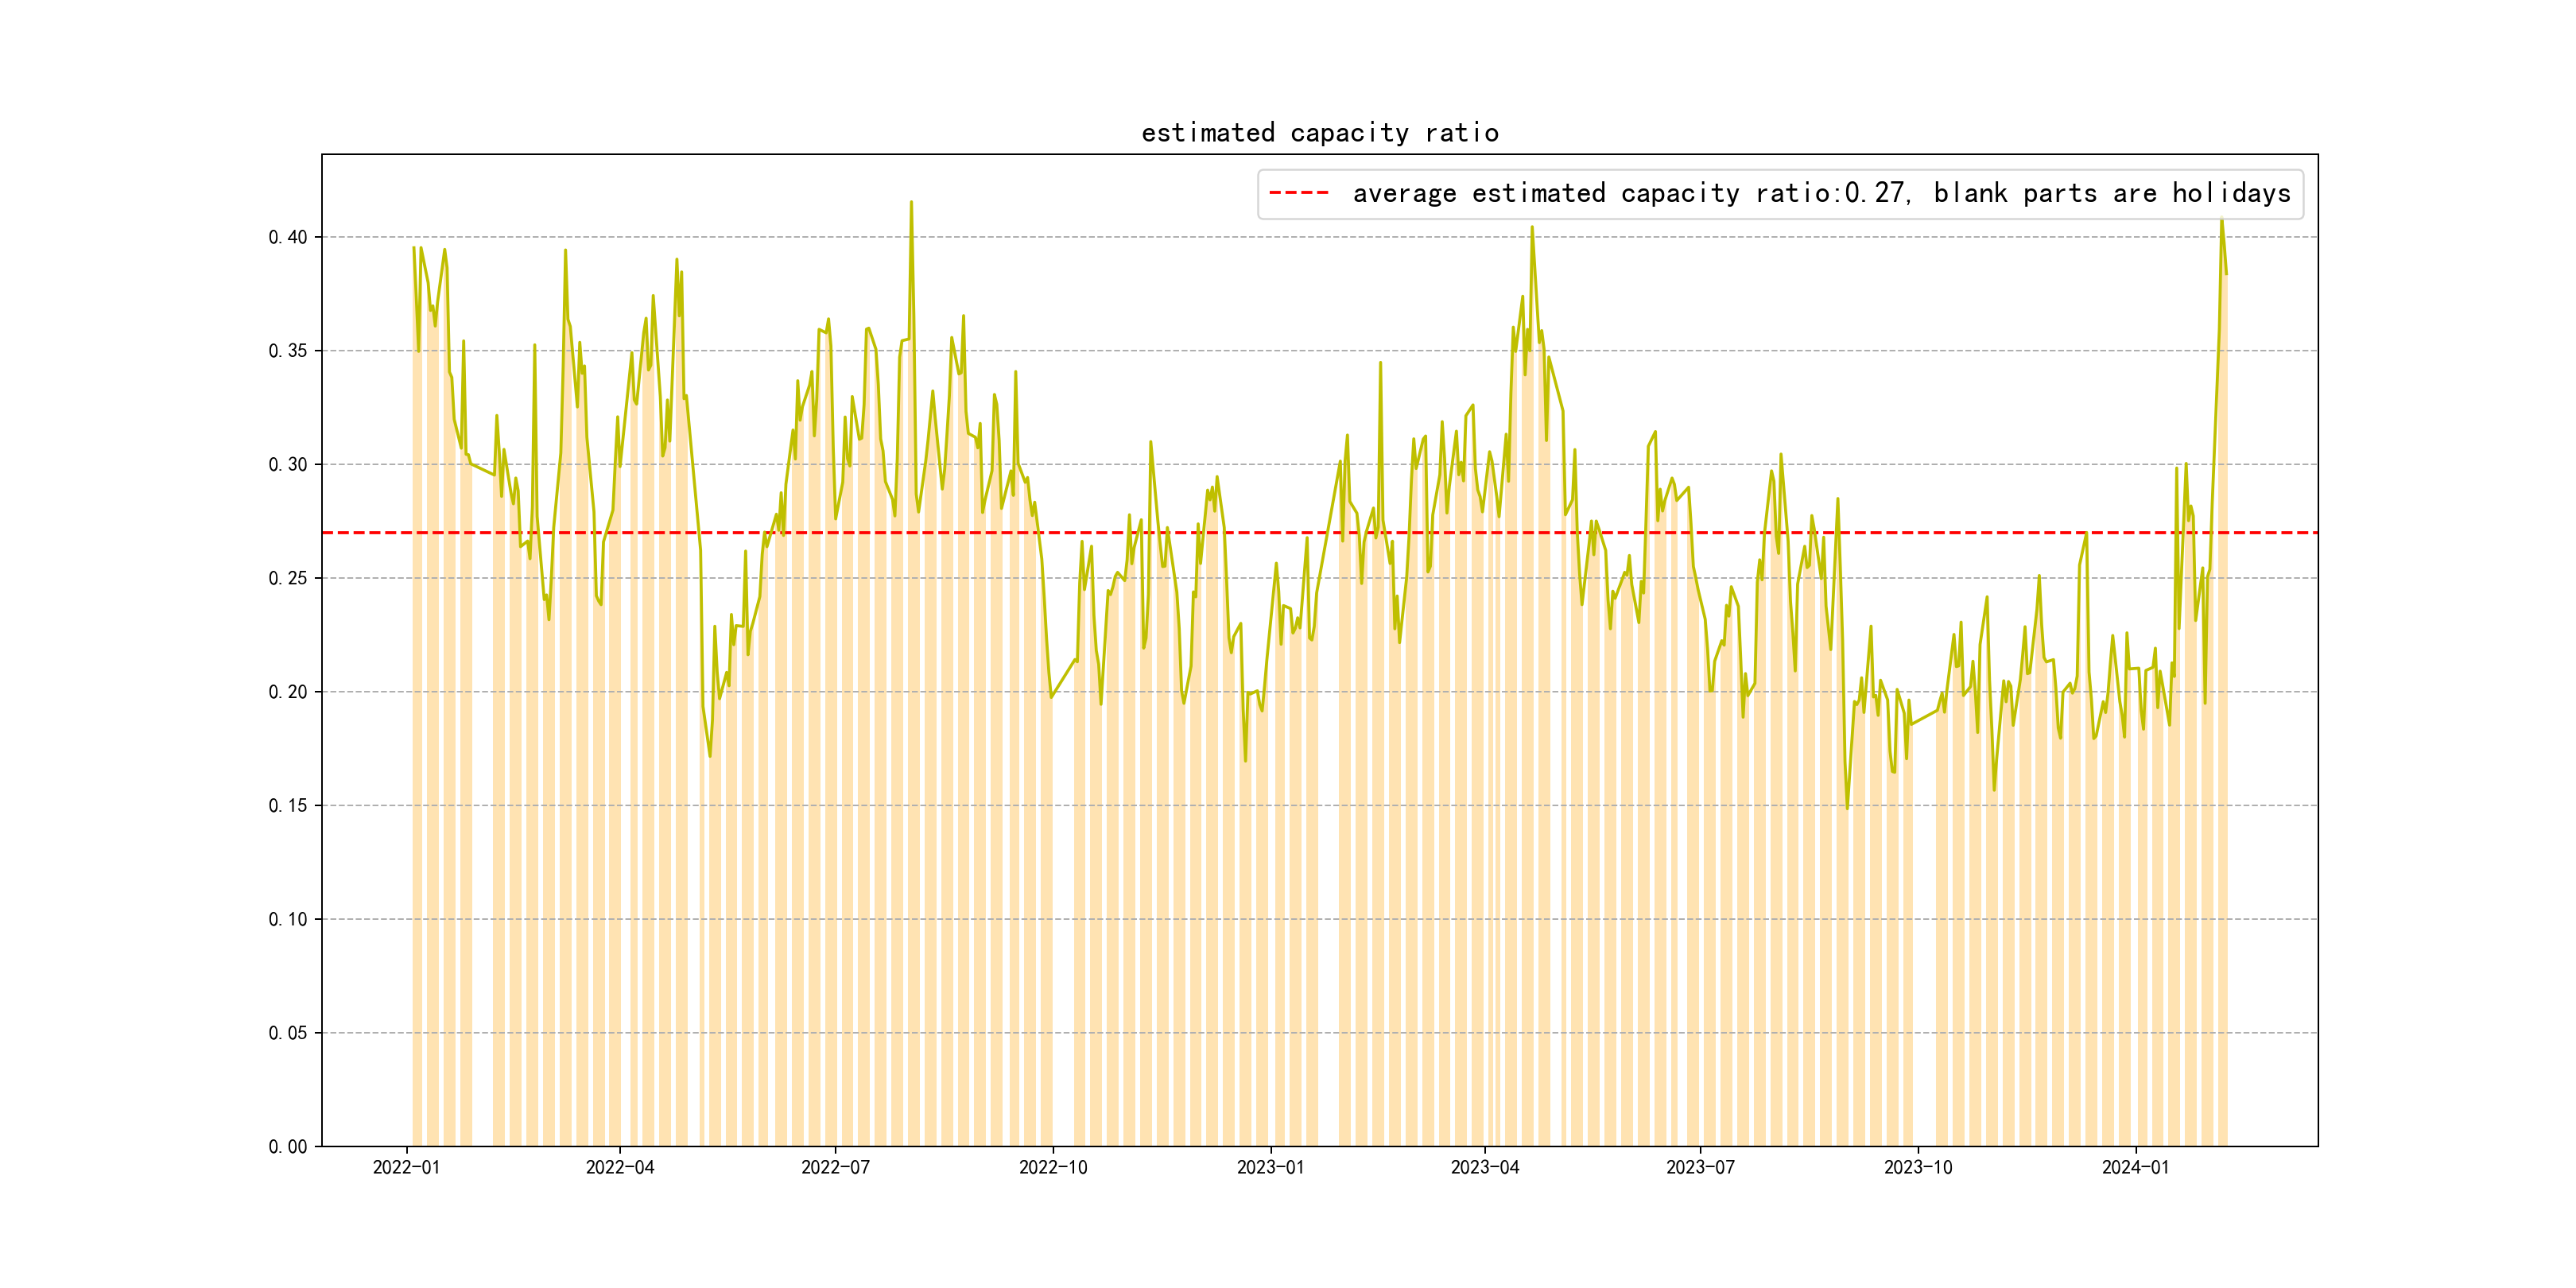Click the 0.30 y-axis tick label

pos(288,465)
